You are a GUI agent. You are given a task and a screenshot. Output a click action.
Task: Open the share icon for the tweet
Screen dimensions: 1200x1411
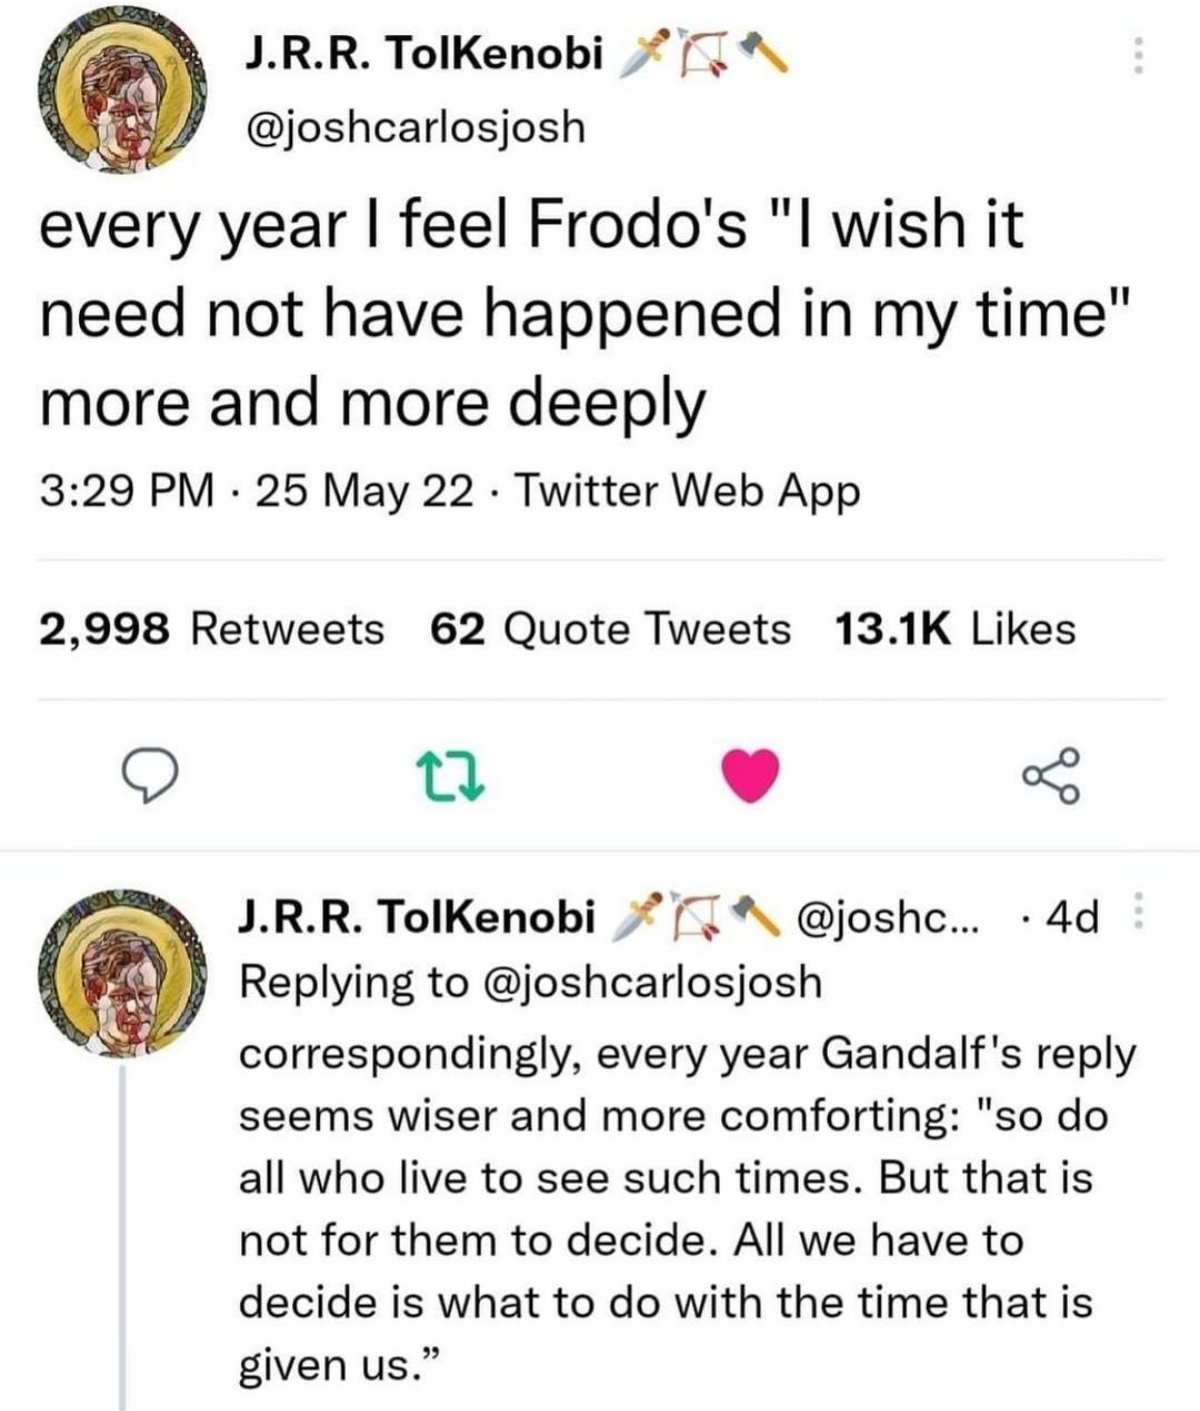pos(1051,777)
